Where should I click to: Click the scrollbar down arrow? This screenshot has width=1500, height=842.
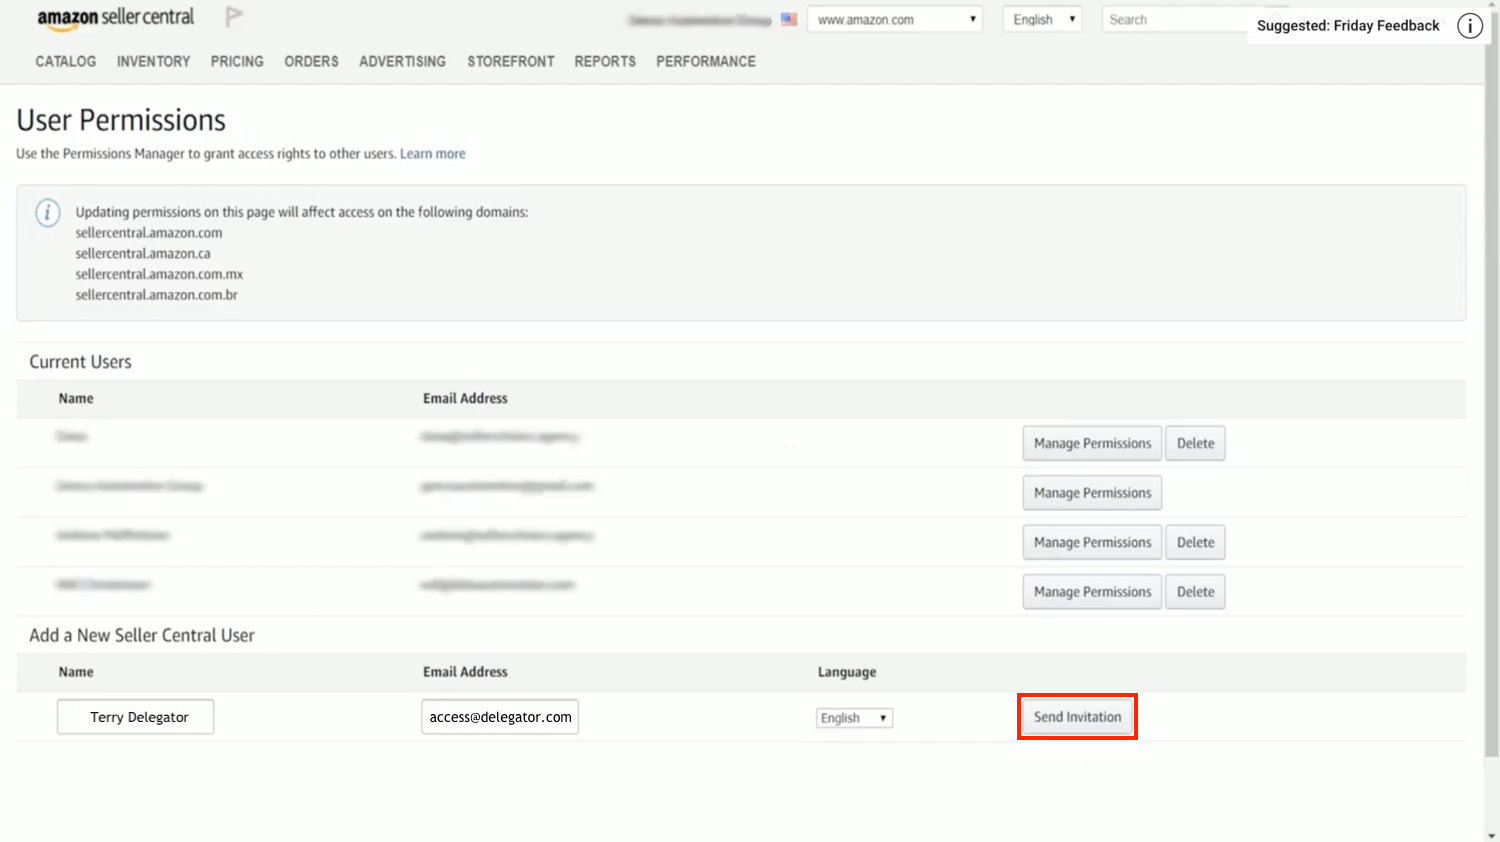click(x=1492, y=835)
